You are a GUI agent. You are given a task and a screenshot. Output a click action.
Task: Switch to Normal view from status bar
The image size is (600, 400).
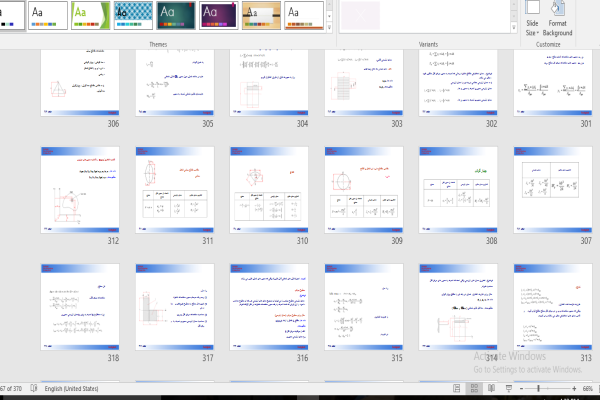pos(457,389)
